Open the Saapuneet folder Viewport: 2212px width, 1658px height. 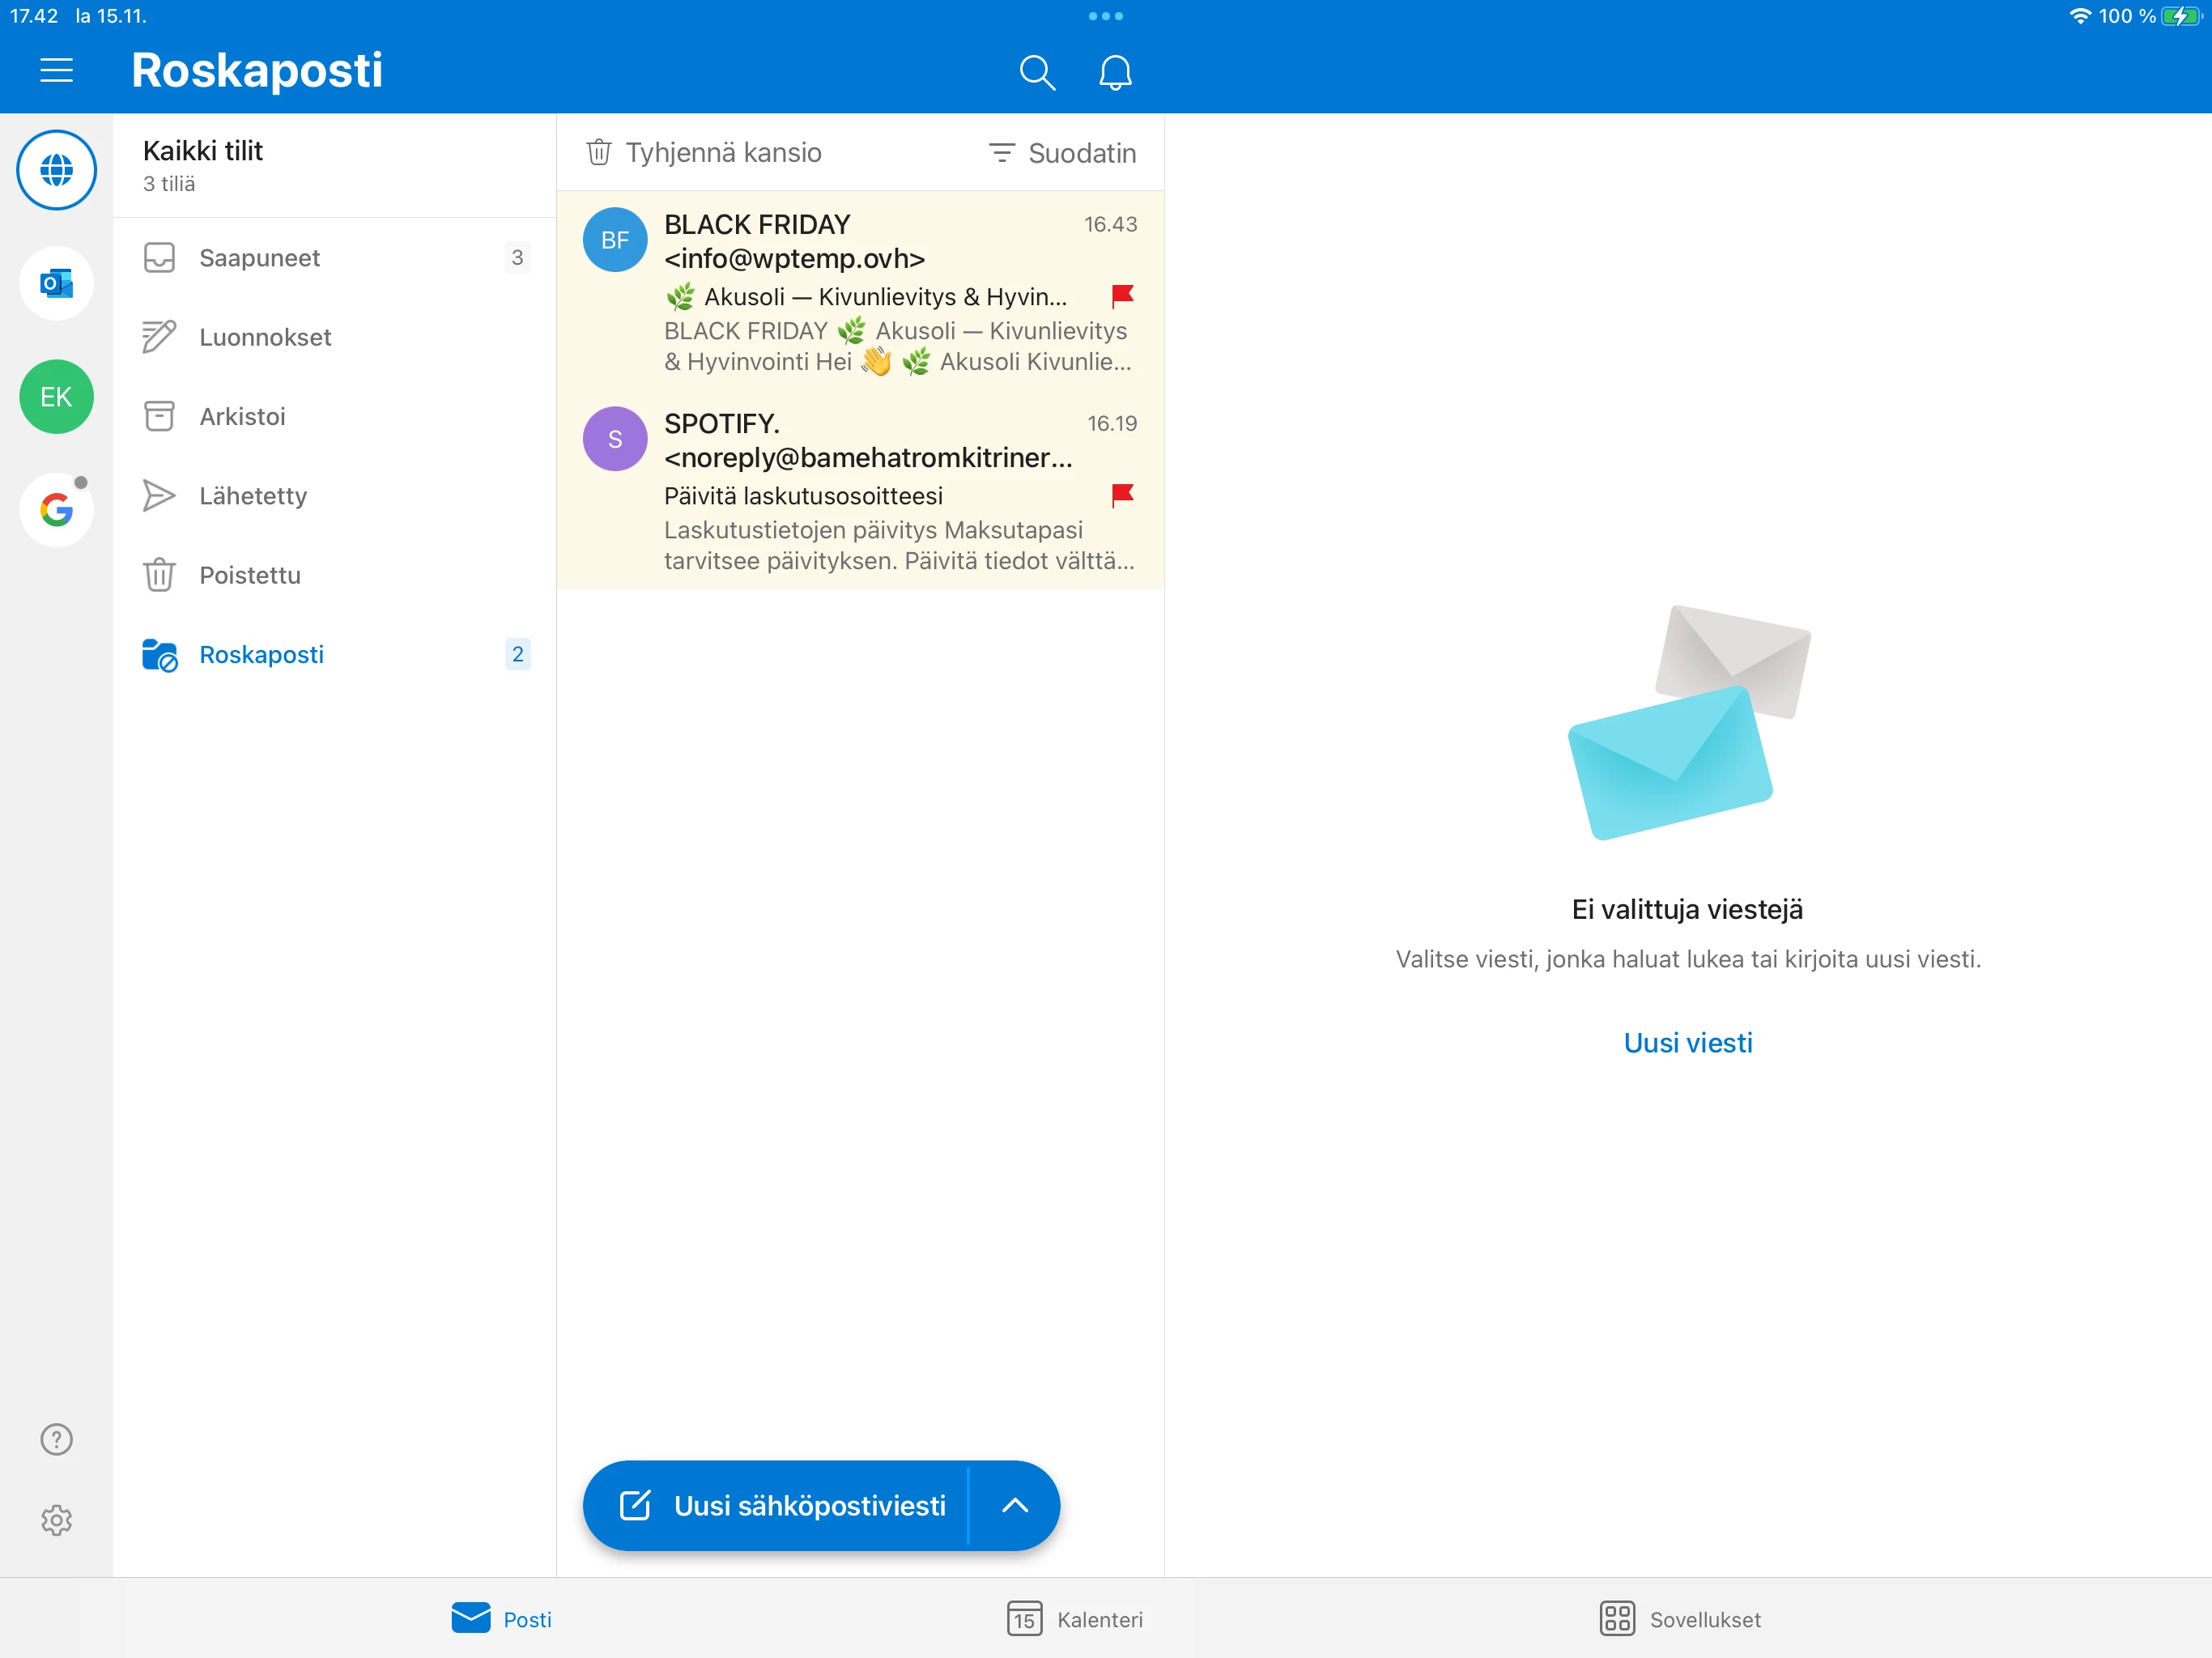coord(259,258)
